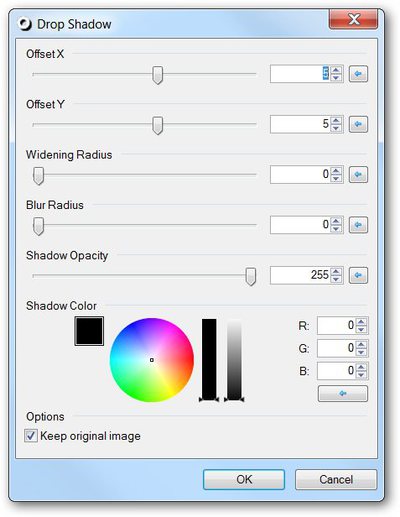This screenshot has width=400, height=517.
Task: Decrease the B color value spinner
Action: (361, 375)
